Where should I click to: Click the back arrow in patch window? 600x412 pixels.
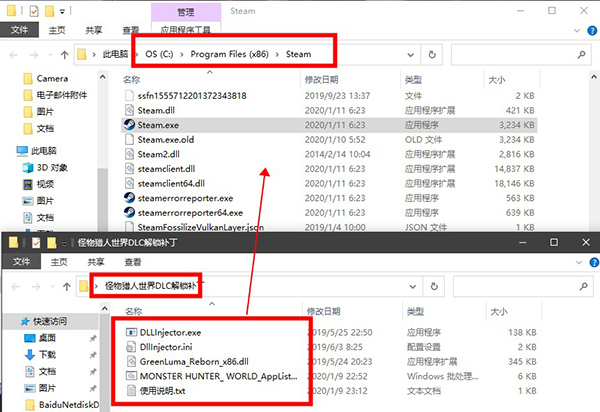(x=15, y=286)
